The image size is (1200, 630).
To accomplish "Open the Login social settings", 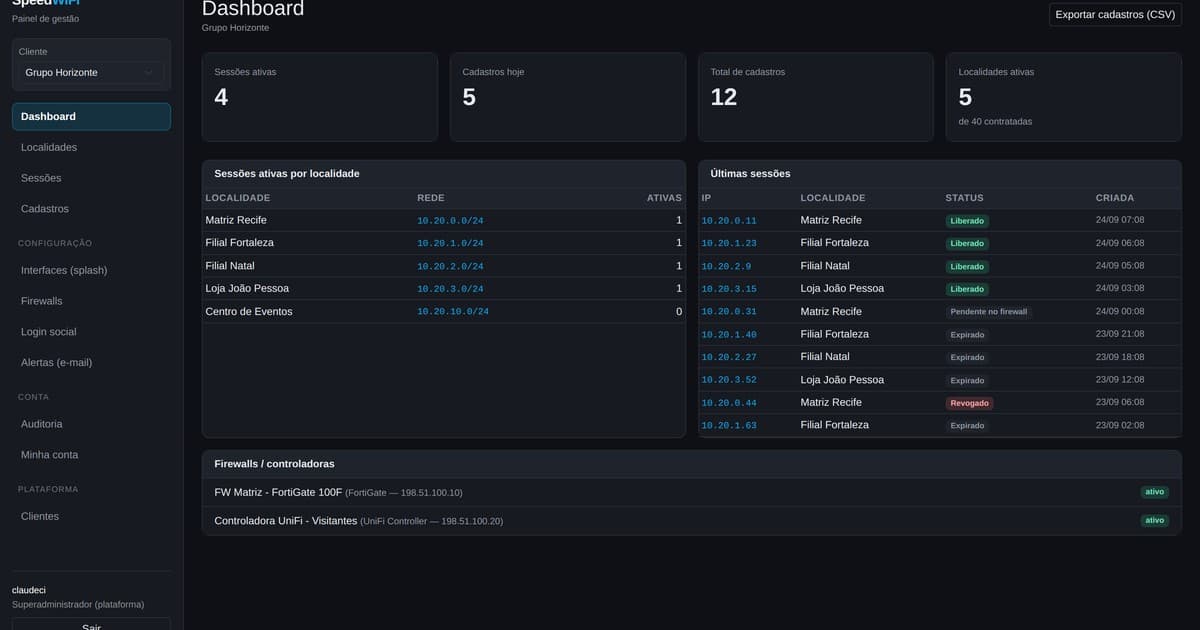I will (x=91, y=332).
